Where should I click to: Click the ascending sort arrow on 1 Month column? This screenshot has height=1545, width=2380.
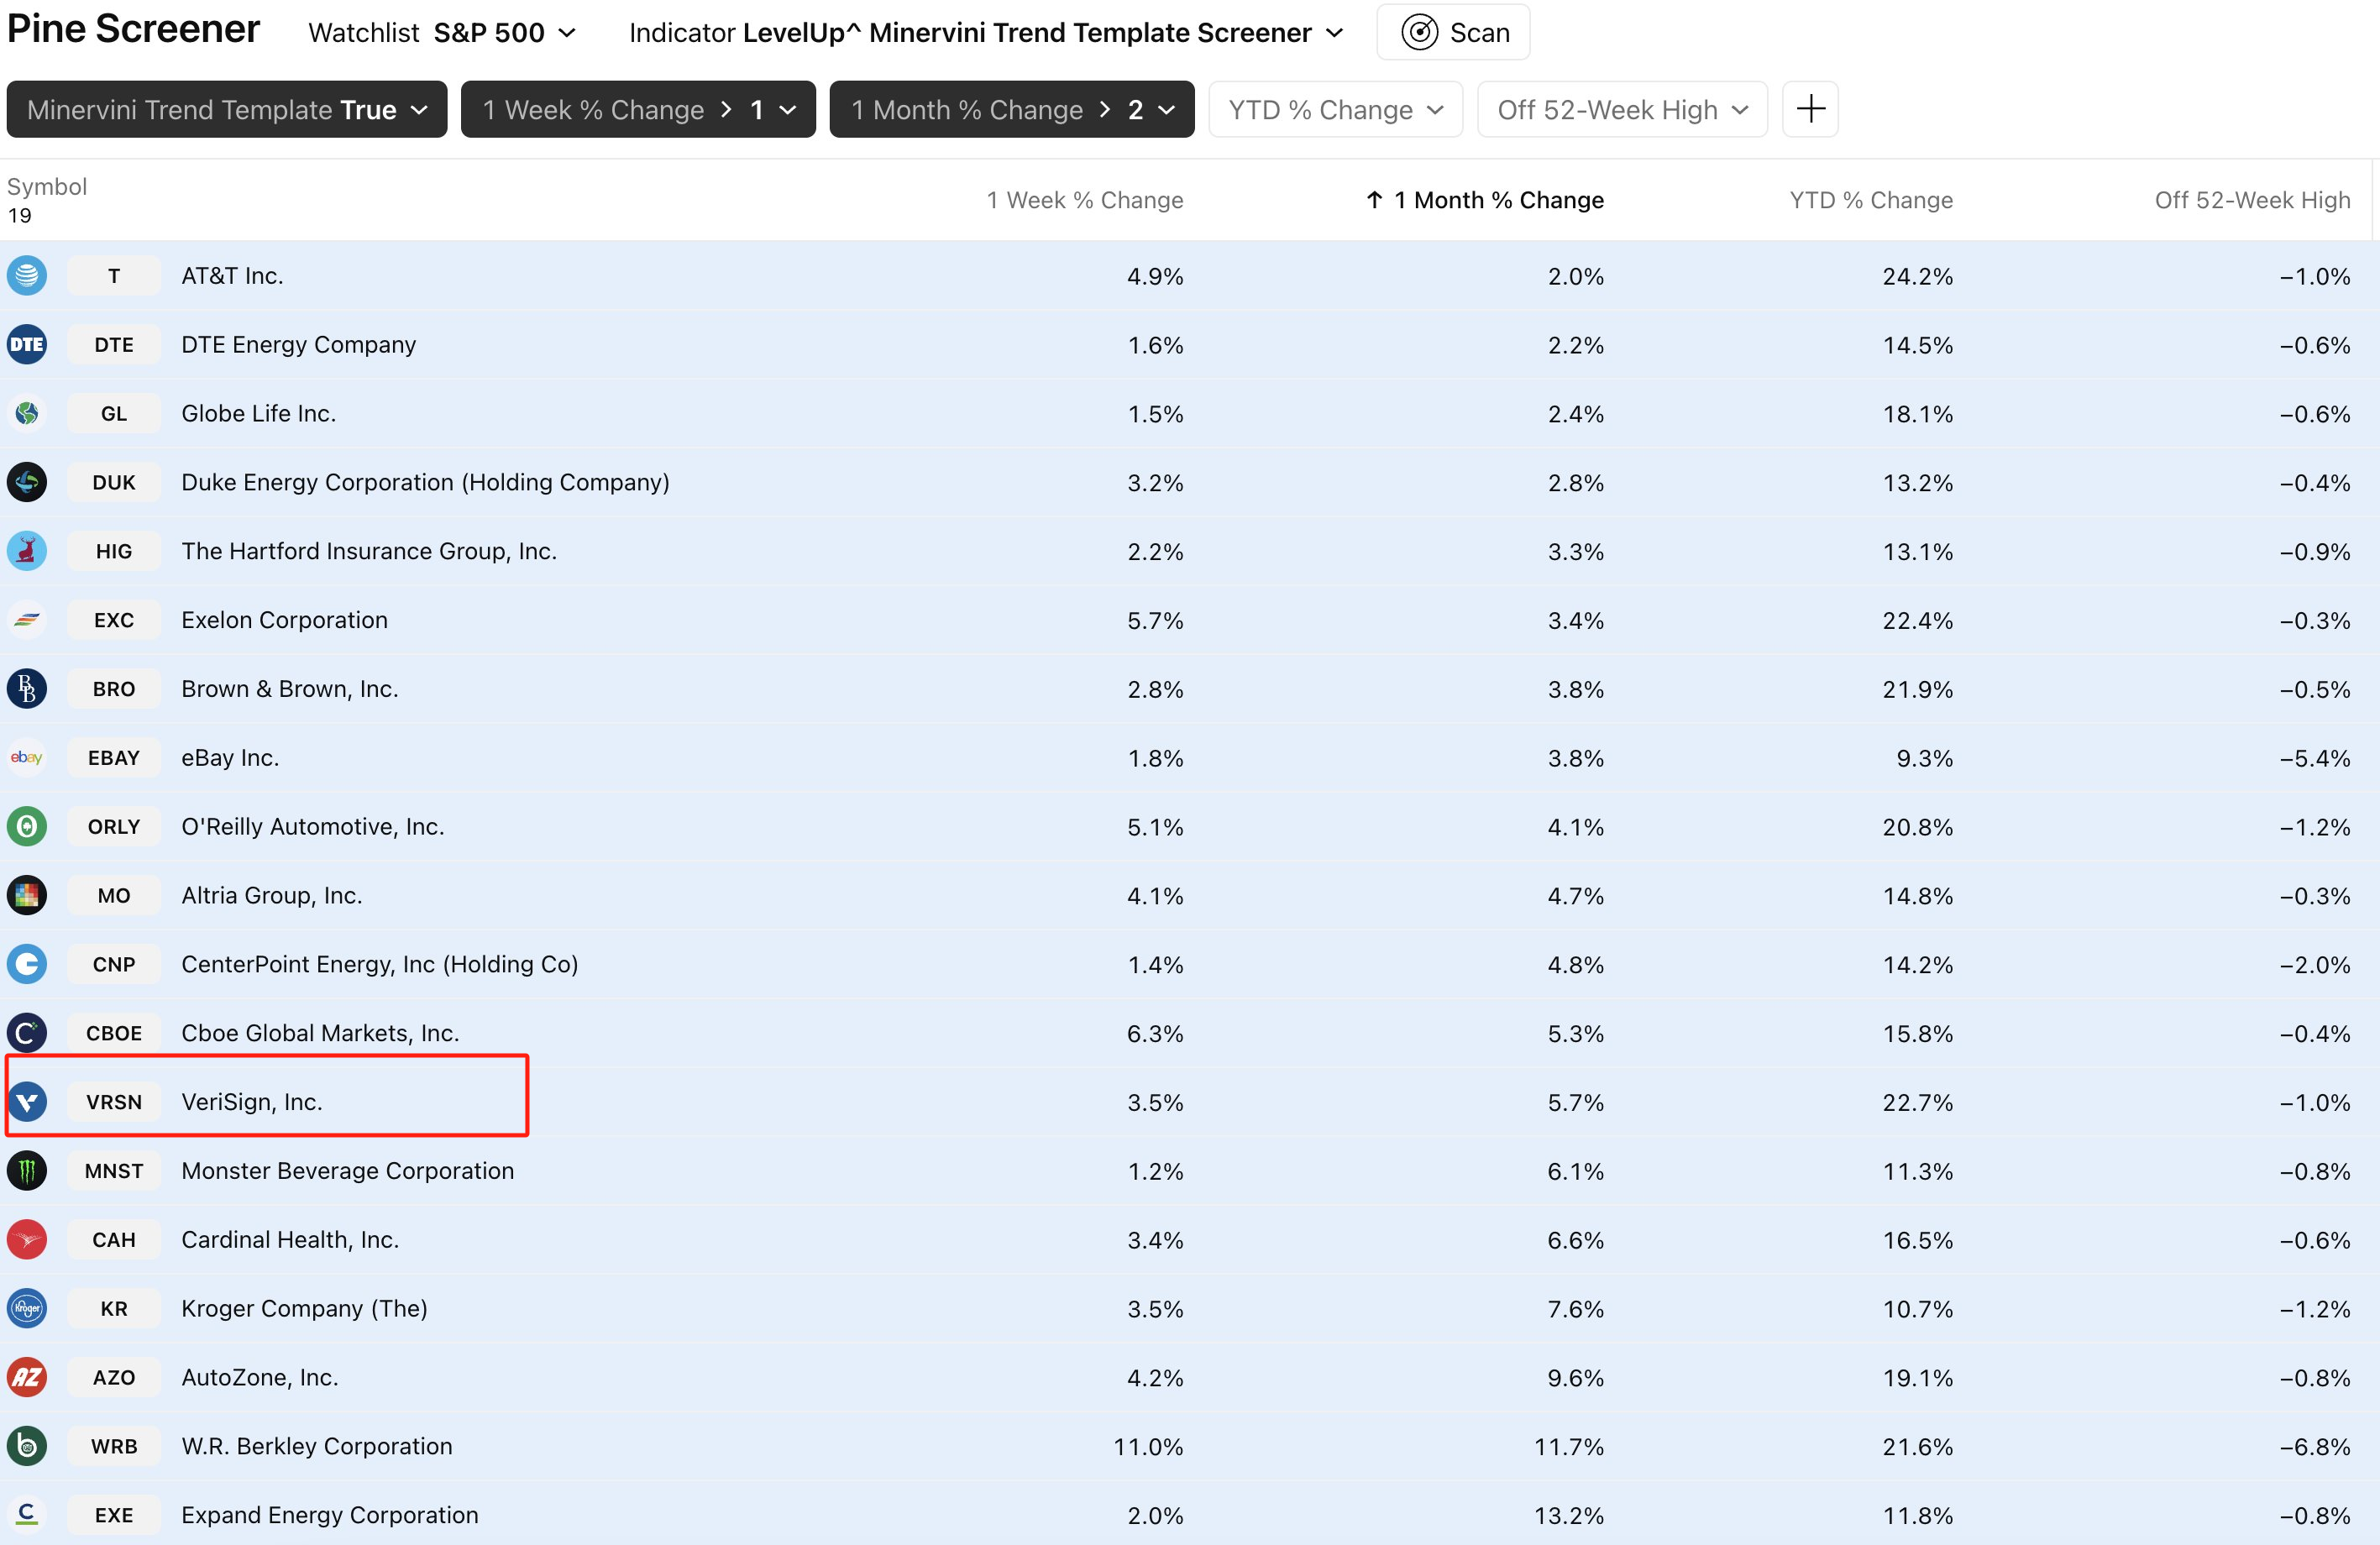pyautogui.click(x=1375, y=200)
